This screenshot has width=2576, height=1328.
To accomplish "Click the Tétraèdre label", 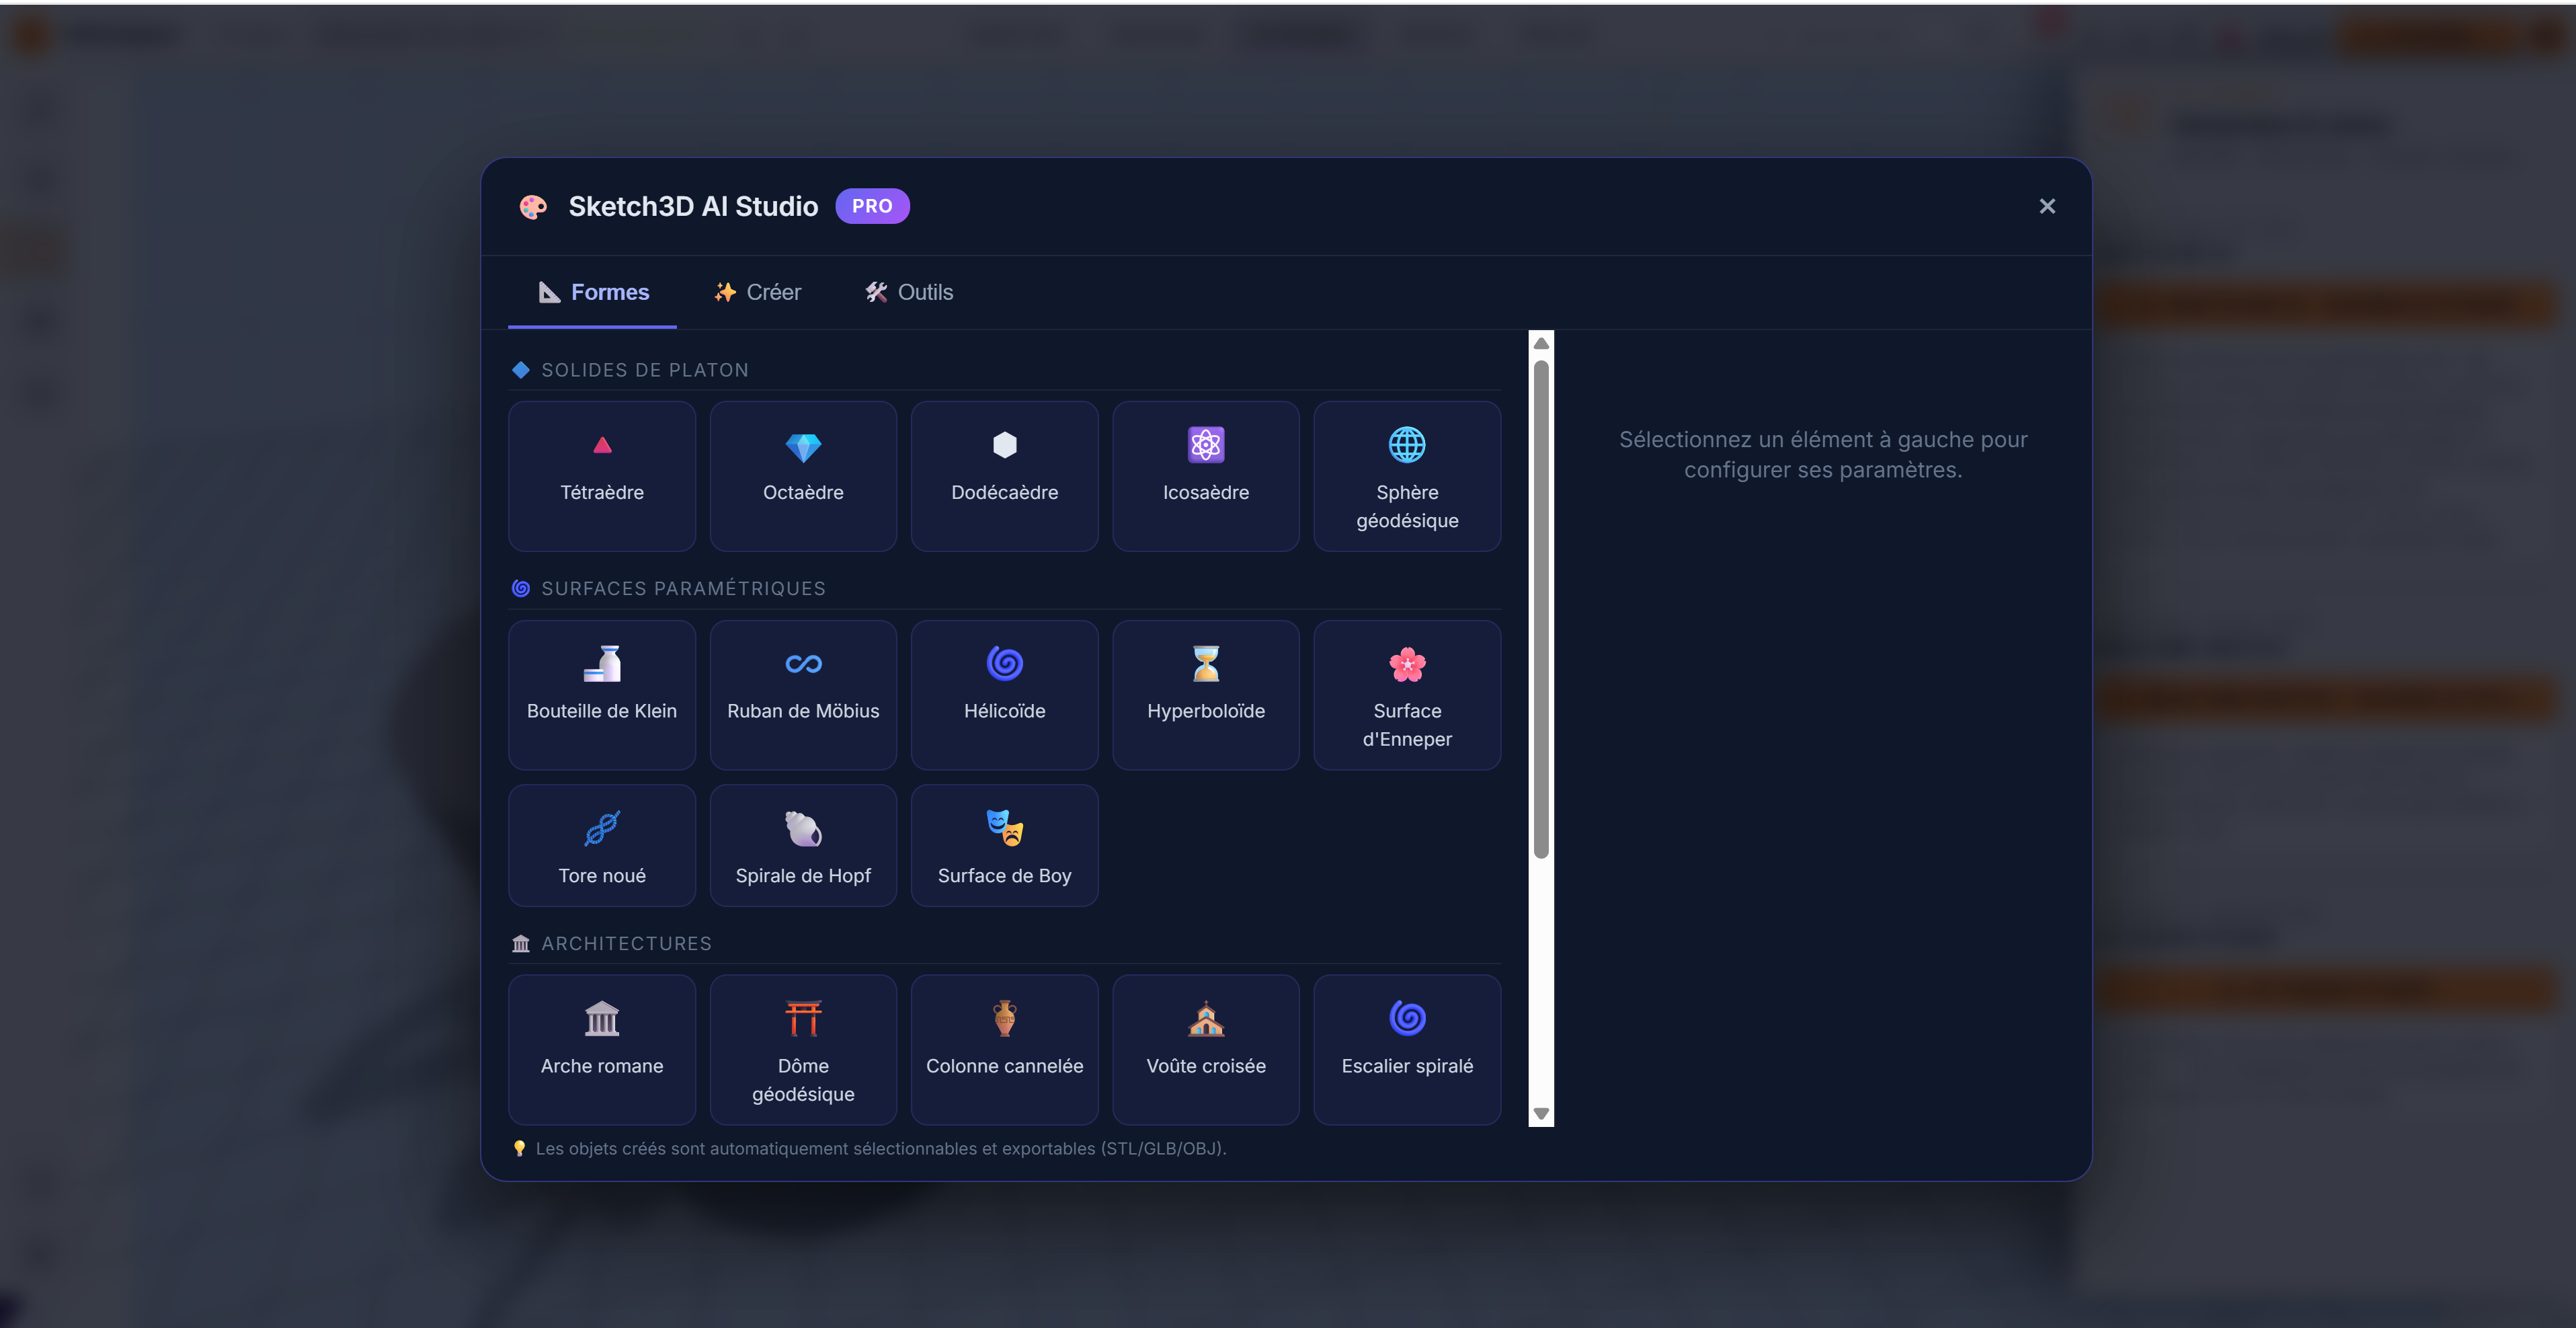I will (x=602, y=492).
